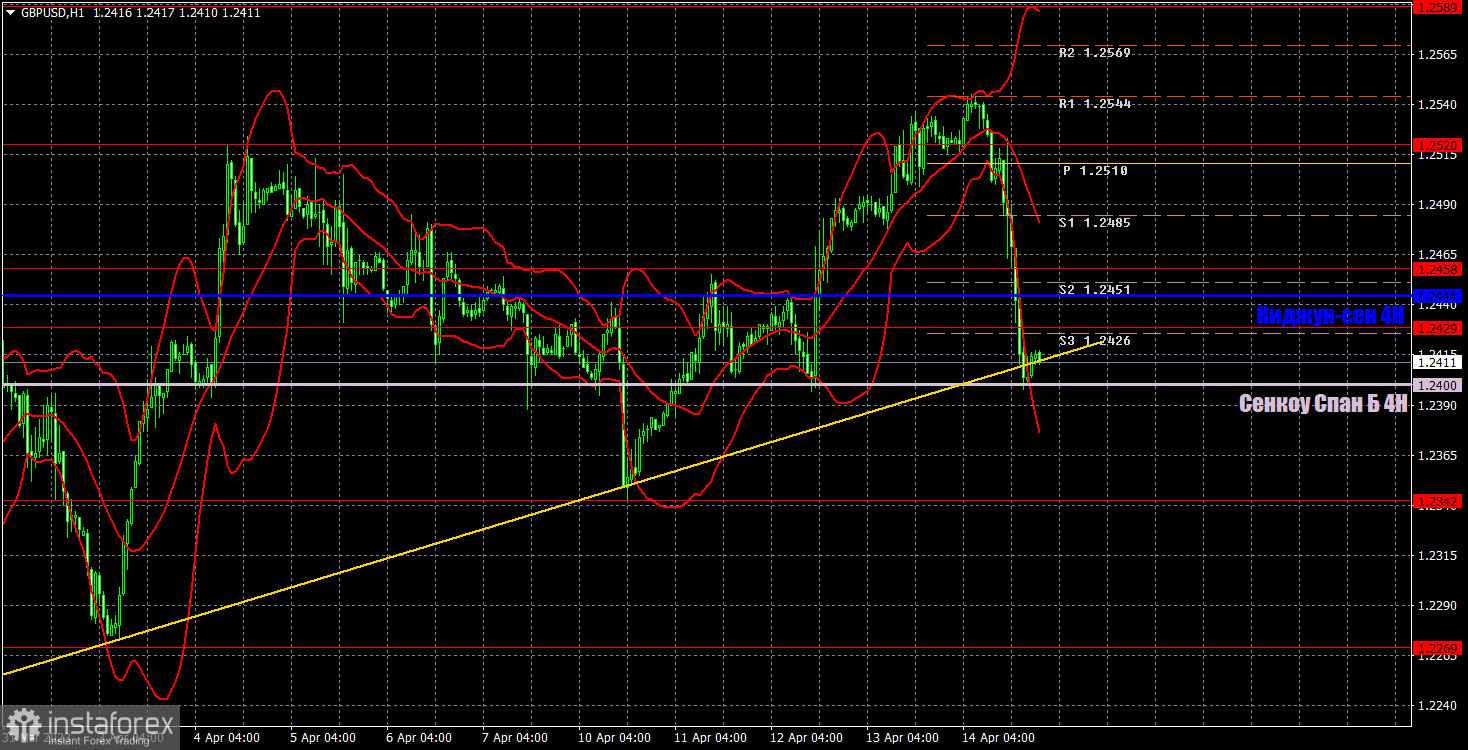Viewport: 1468px width, 750px height.
Task: Click the S3 1.2426 pivot label
Action: tap(1095, 340)
